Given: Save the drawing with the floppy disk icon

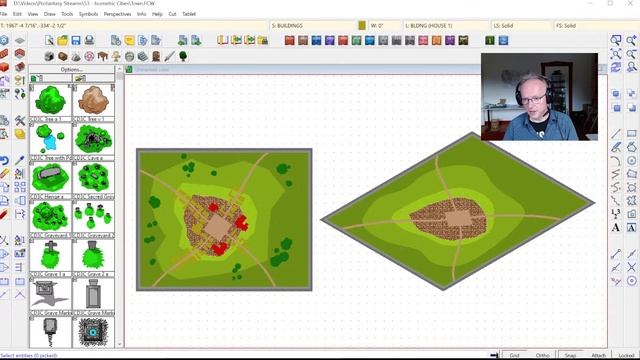Looking at the screenshot, I should tap(76, 40).
